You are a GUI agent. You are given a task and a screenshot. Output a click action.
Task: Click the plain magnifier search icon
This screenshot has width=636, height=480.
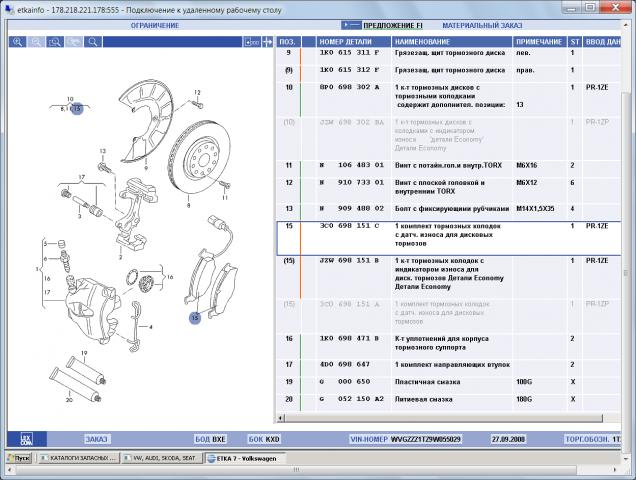point(93,42)
